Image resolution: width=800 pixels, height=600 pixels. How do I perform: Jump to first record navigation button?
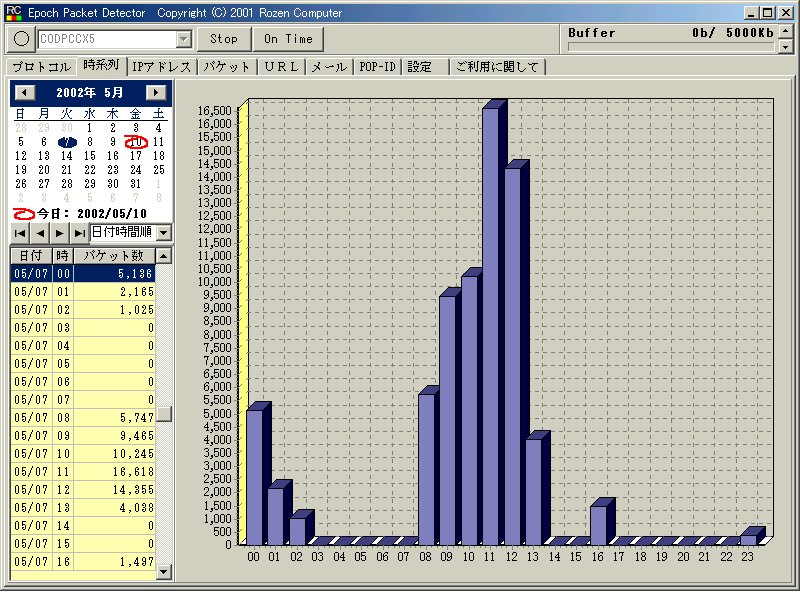click(20, 234)
